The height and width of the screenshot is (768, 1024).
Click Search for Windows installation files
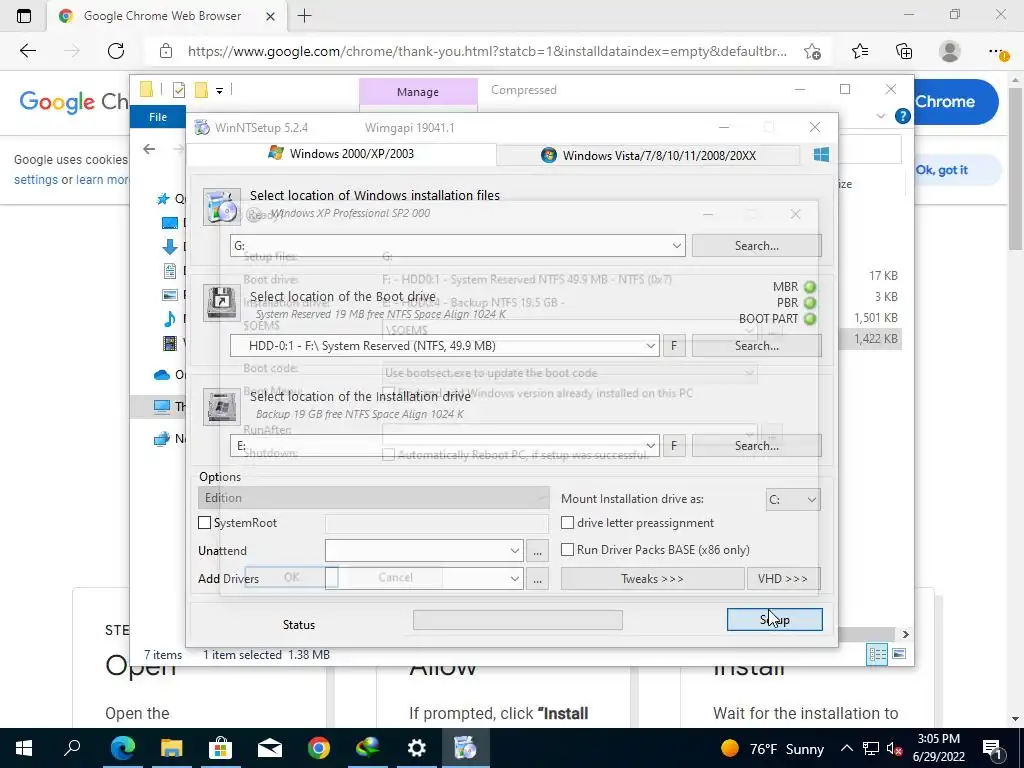coord(756,246)
